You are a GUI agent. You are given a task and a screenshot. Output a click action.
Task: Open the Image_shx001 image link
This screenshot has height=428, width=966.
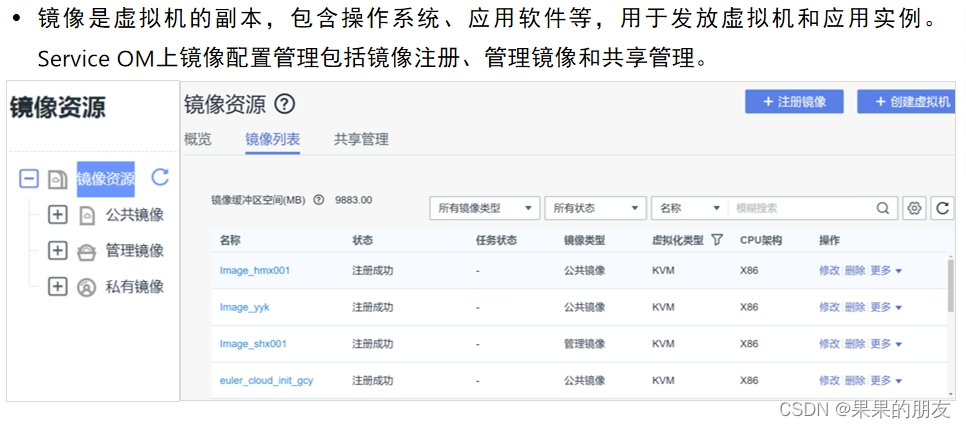pos(253,344)
